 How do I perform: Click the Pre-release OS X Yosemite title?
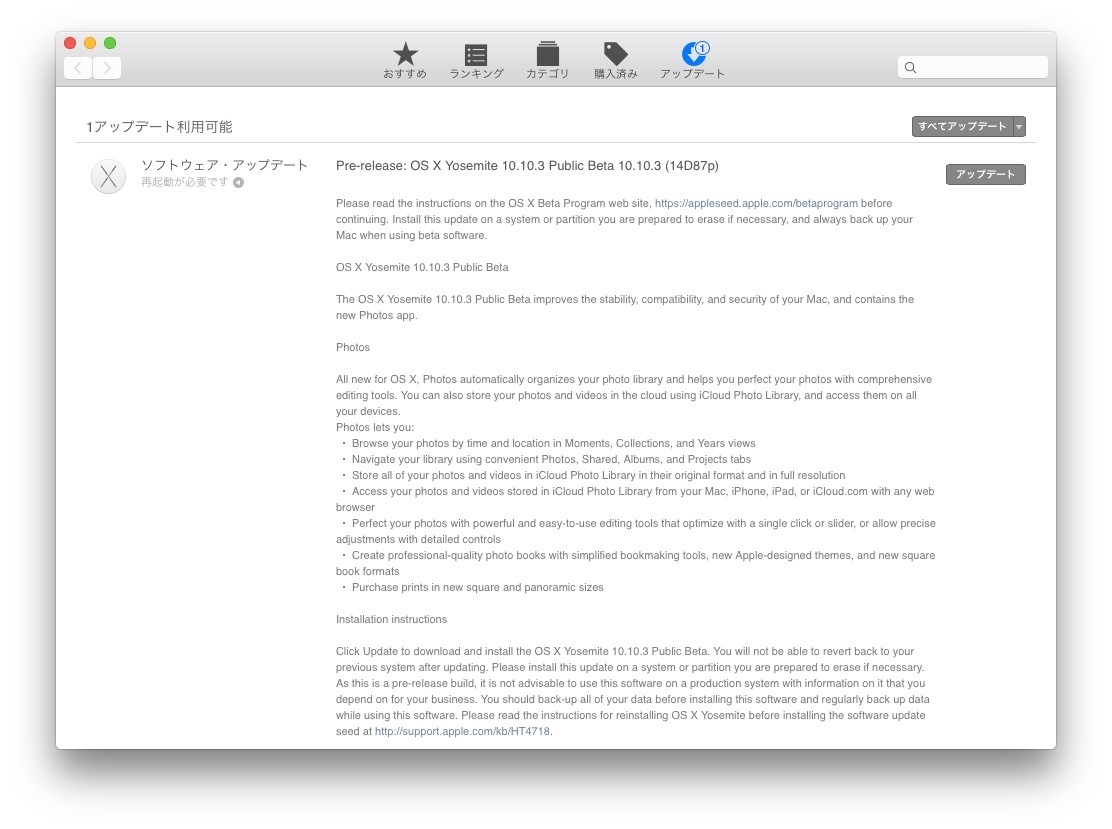pyautogui.click(x=527, y=165)
